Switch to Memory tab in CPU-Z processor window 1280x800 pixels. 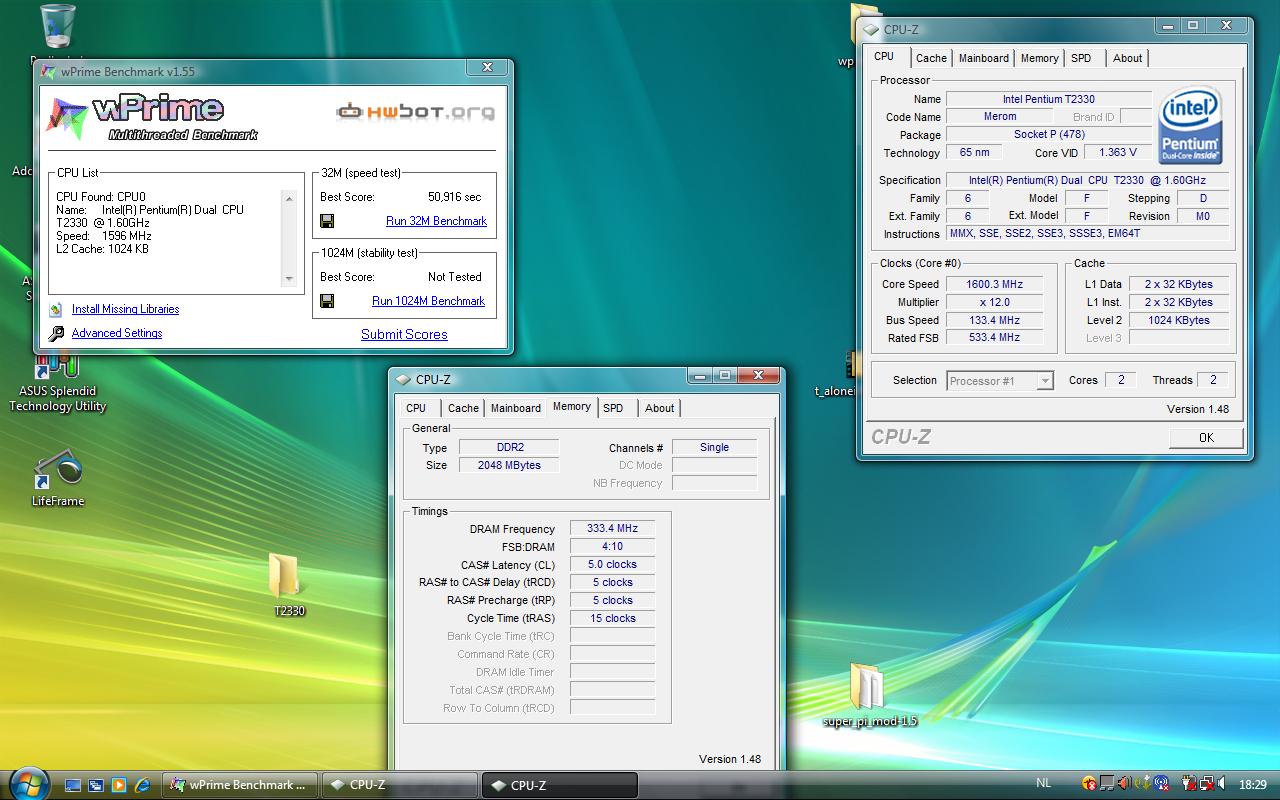1040,58
